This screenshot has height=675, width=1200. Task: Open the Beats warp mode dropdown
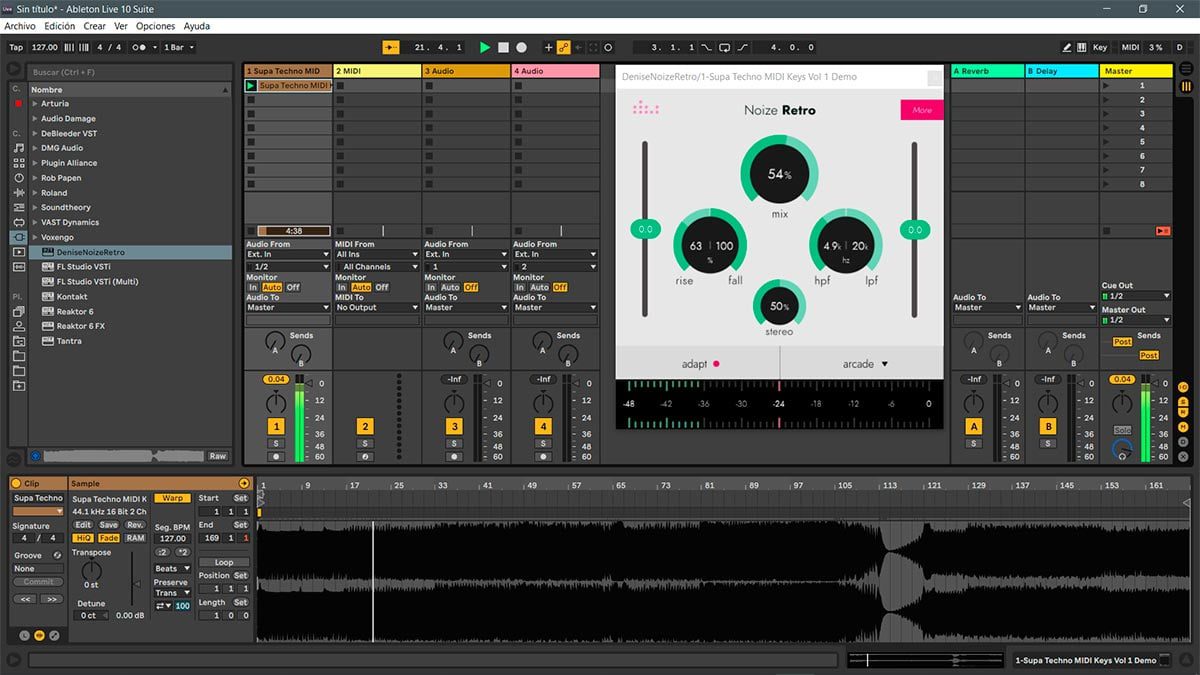pyautogui.click(x=172, y=568)
